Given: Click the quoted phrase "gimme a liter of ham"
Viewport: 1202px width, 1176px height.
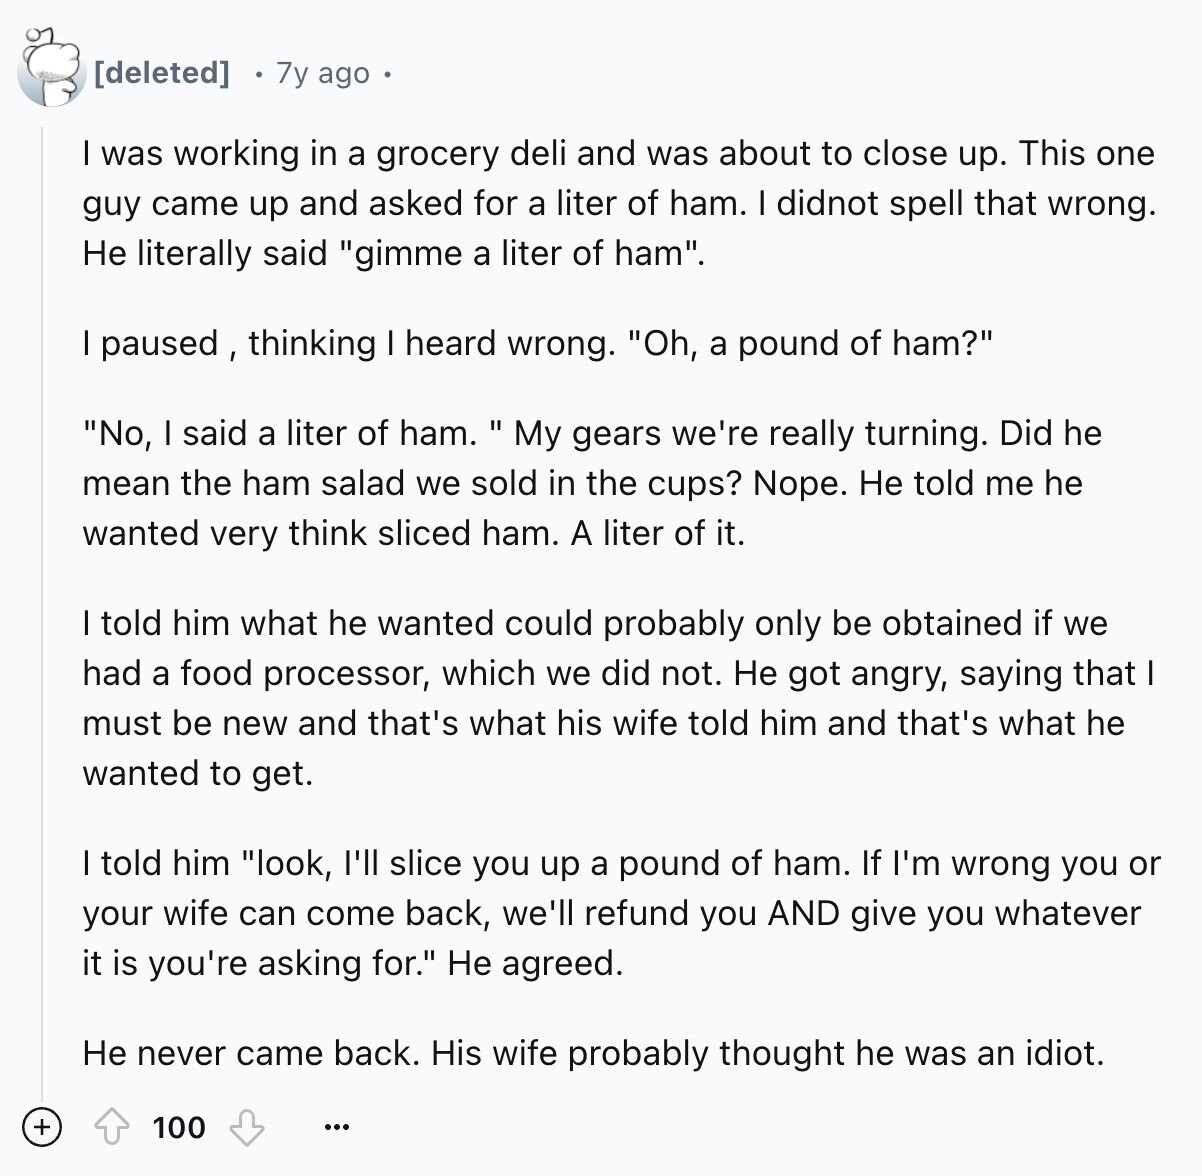Looking at the screenshot, I should point(524,253).
